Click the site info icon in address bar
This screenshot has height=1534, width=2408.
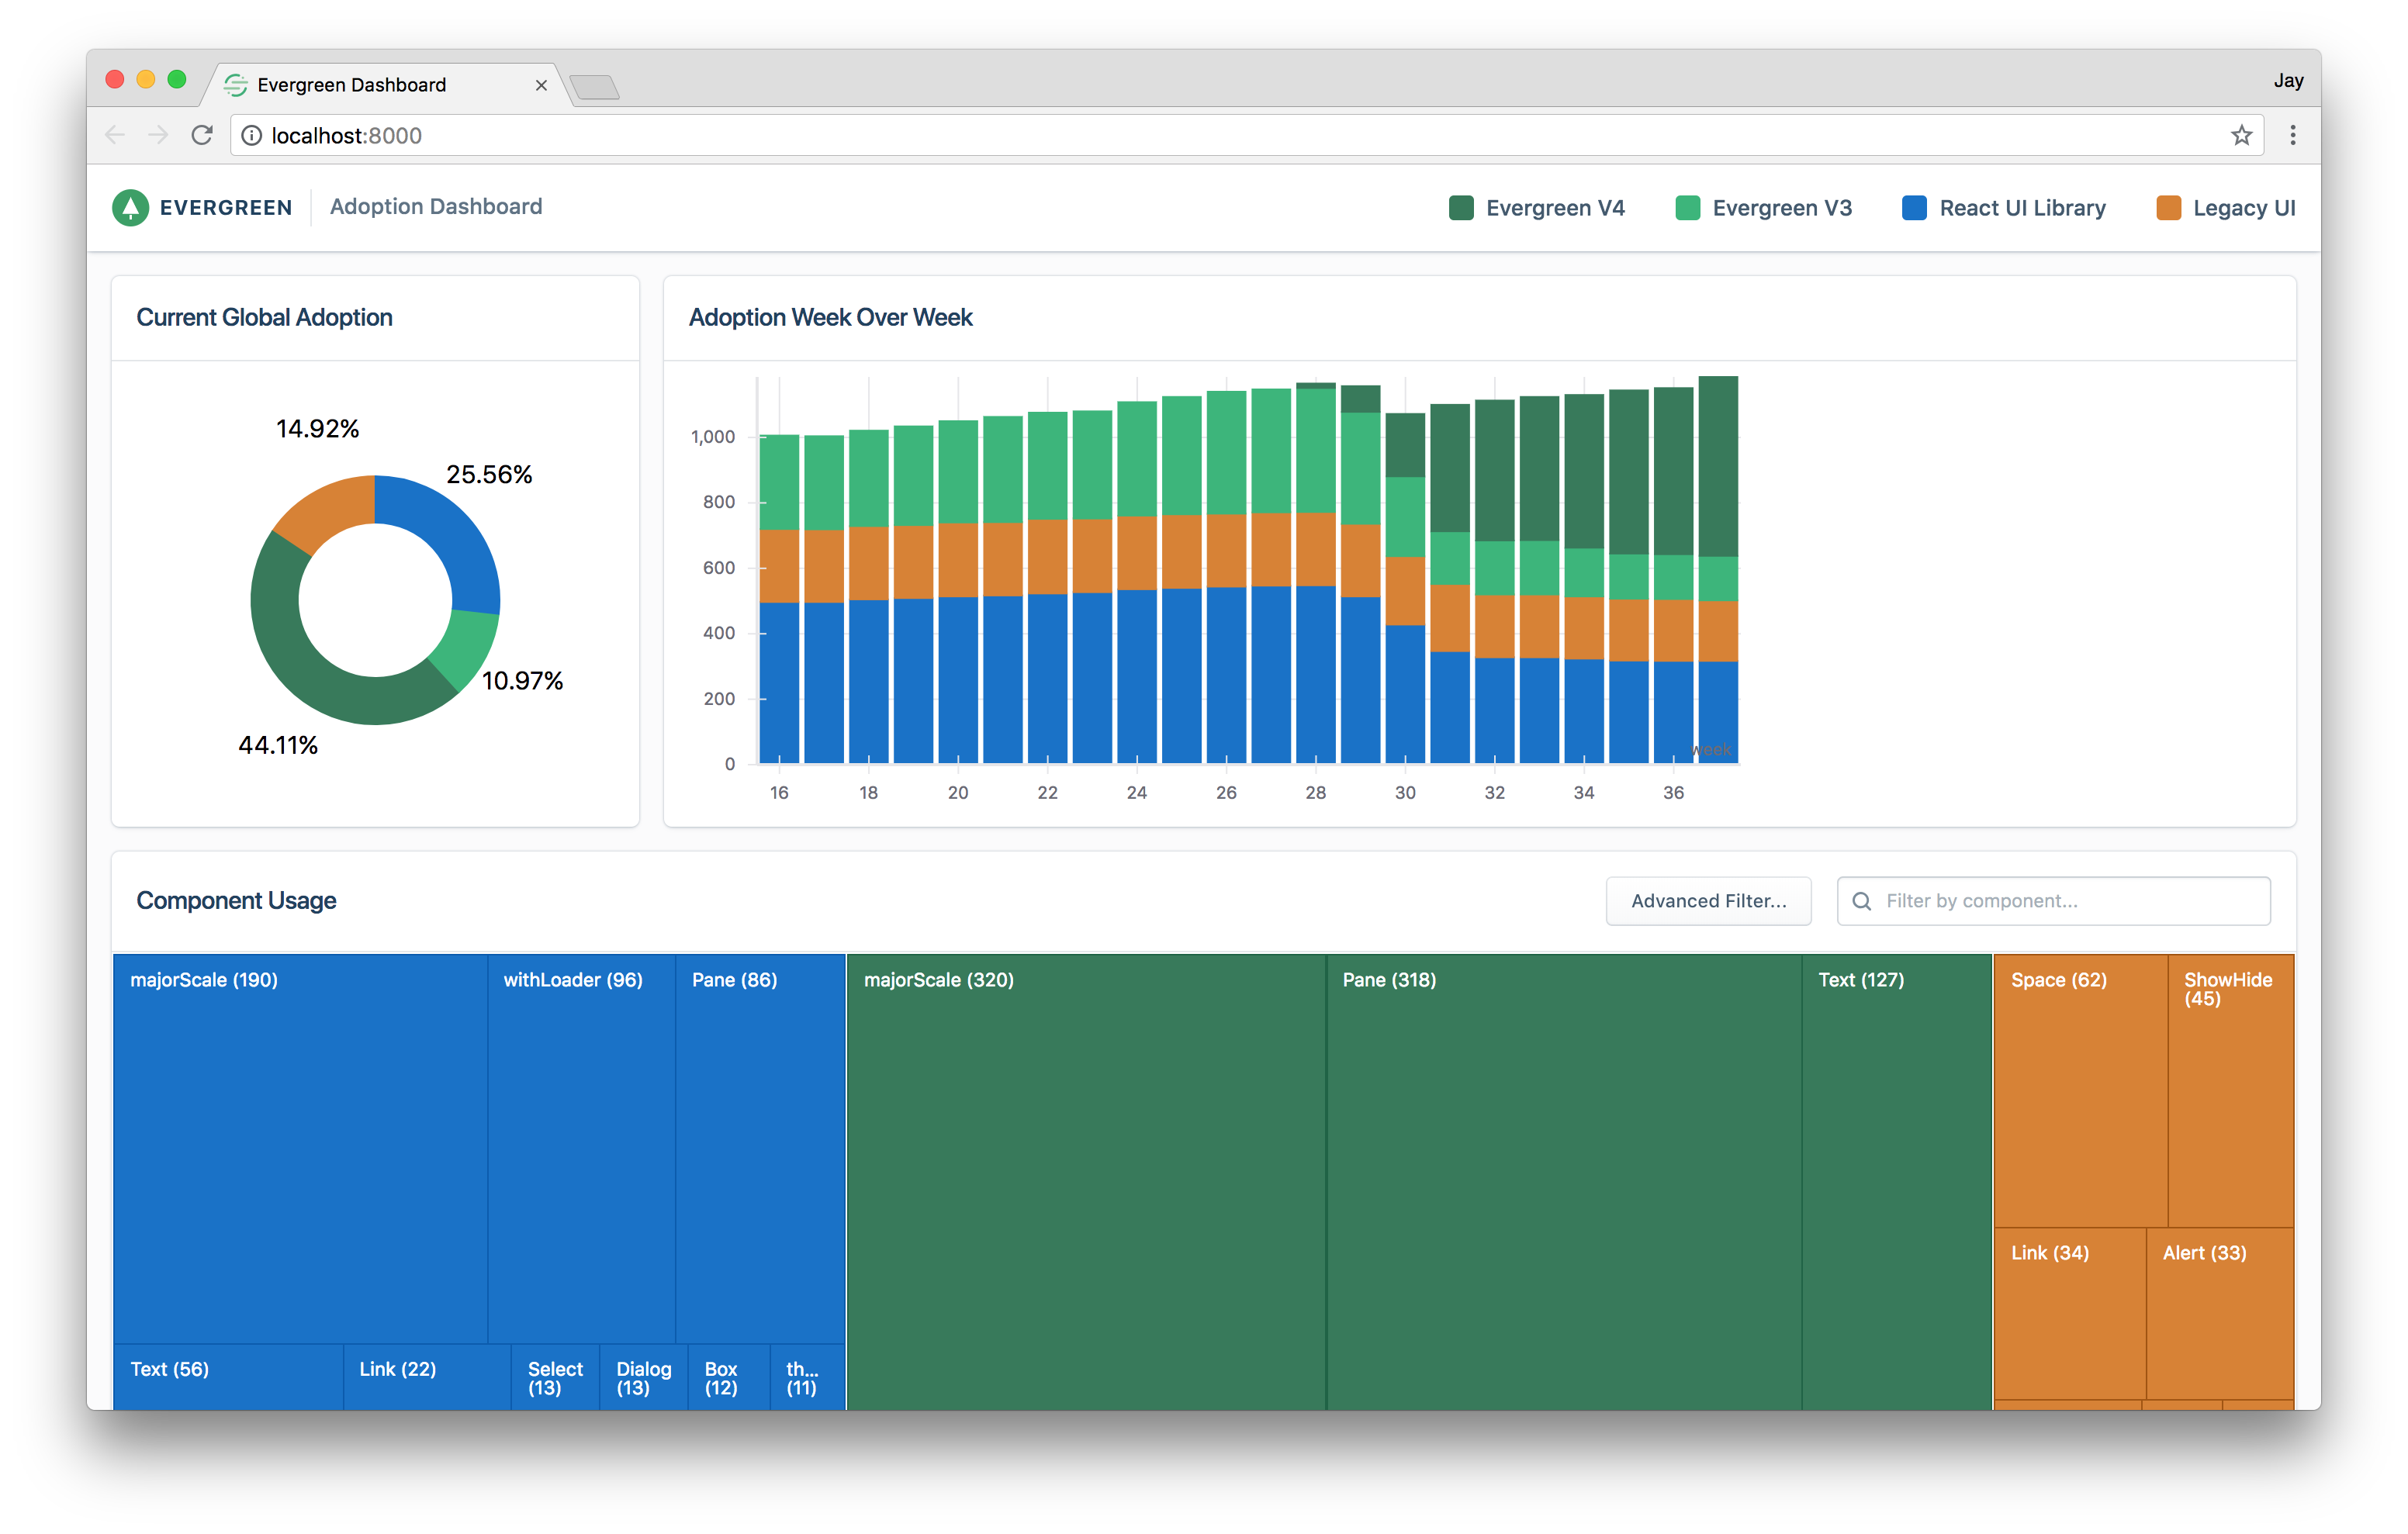(x=252, y=135)
